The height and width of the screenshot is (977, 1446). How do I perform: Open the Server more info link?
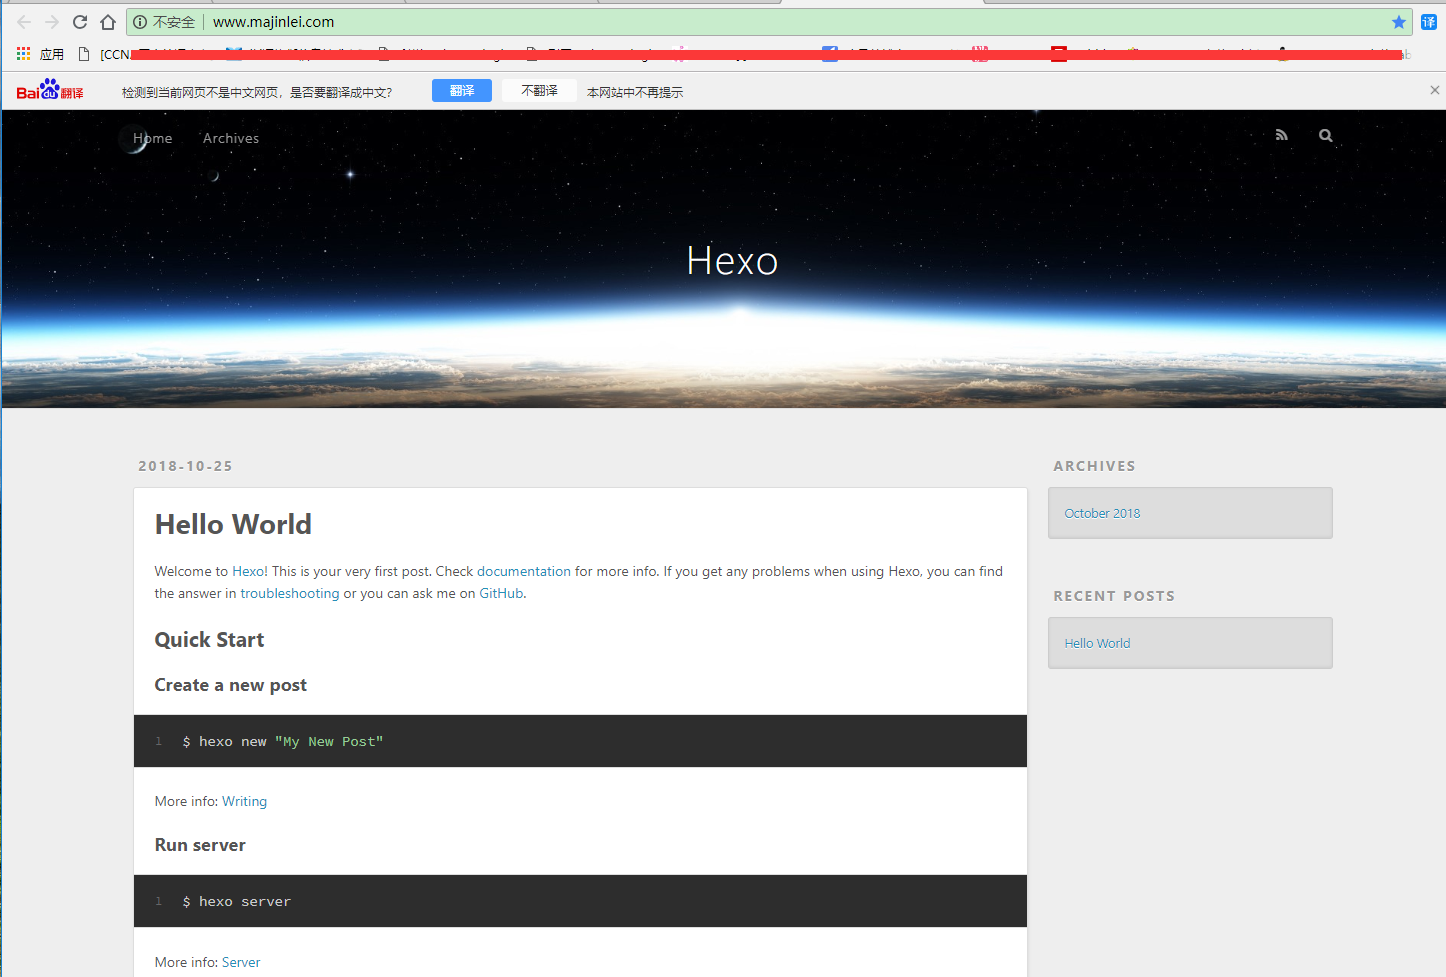point(241,962)
